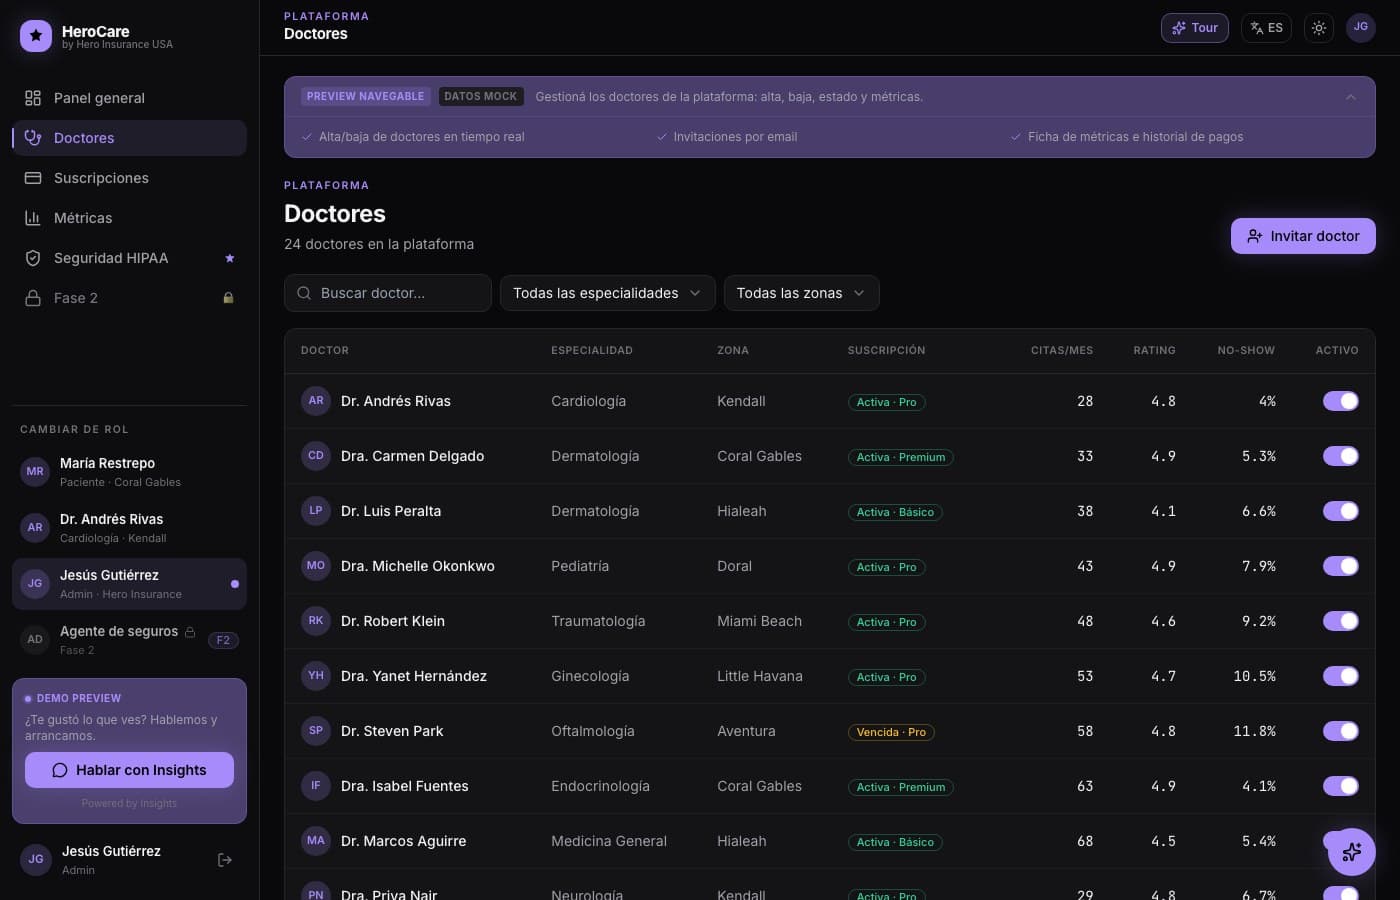This screenshot has height=900, width=1400.
Task: Open Seguridad HIPAA in the sidebar
Action: point(129,258)
